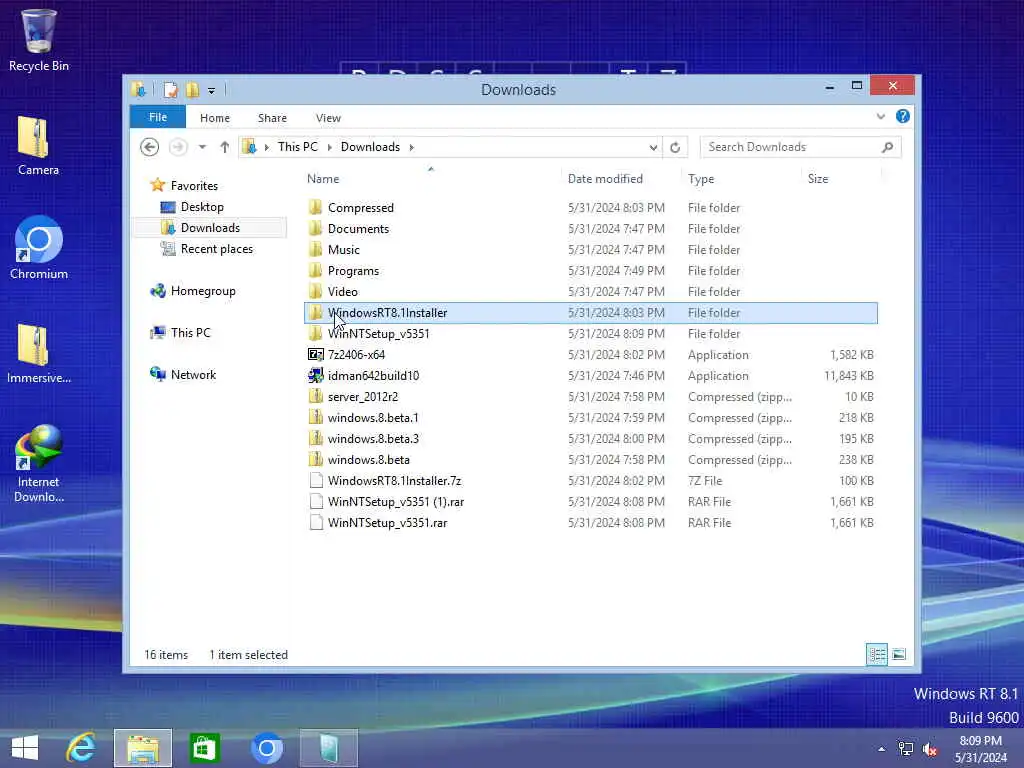Click the Forward navigation arrow
Viewport: 1024px width, 768px height.
tap(178, 147)
